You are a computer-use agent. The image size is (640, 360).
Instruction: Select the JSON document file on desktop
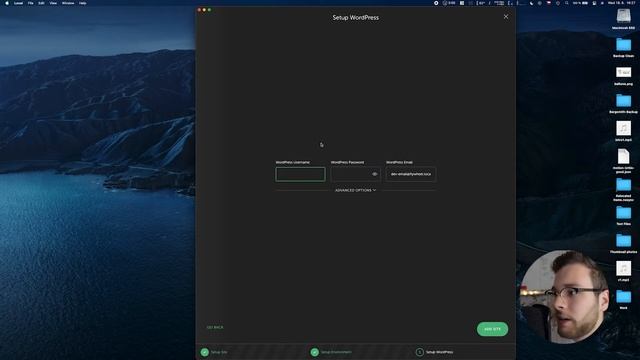pyautogui.click(x=623, y=161)
